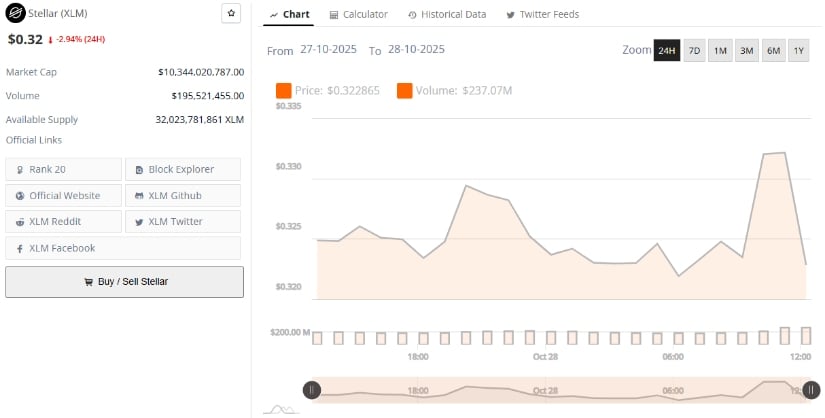
Task: Select the 1Y zoom range
Action: tap(798, 51)
